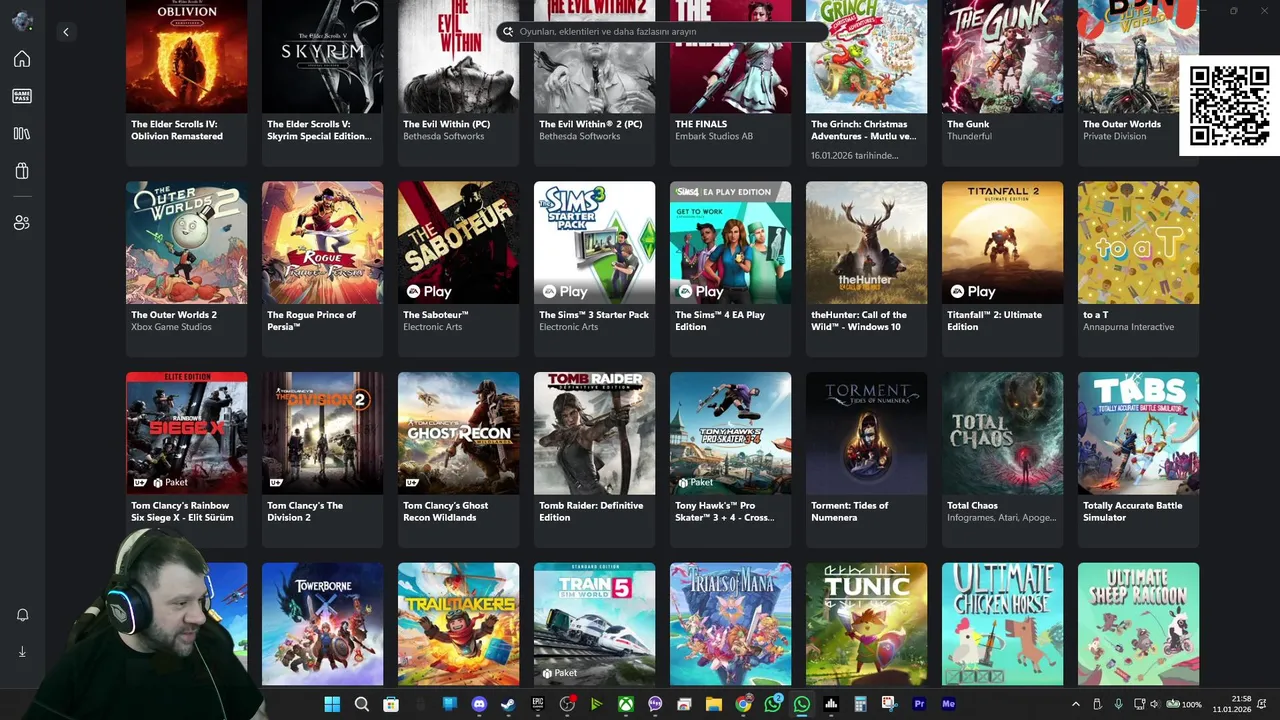The height and width of the screenshot is (720, 1280).
Task: Open Tony Hawk's Pro Skater 3 + 4 cover
Action: tap(730, 433)
